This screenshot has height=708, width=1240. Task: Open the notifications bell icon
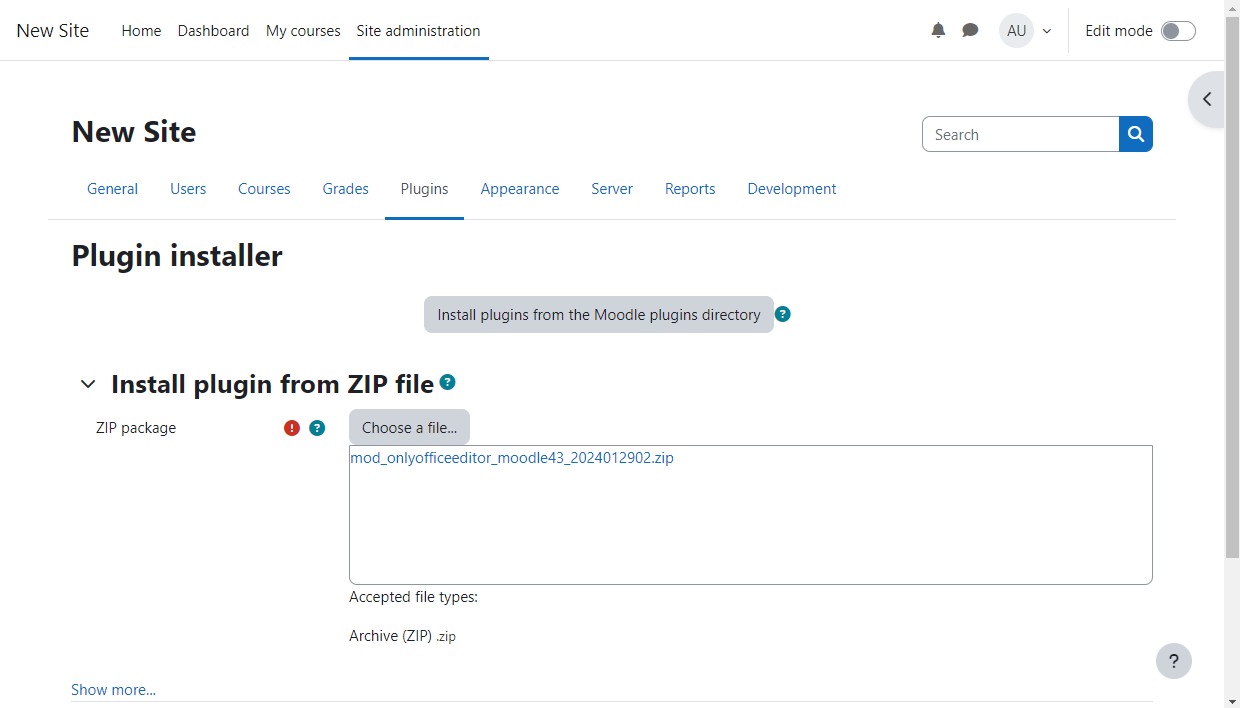pos(938,31)
